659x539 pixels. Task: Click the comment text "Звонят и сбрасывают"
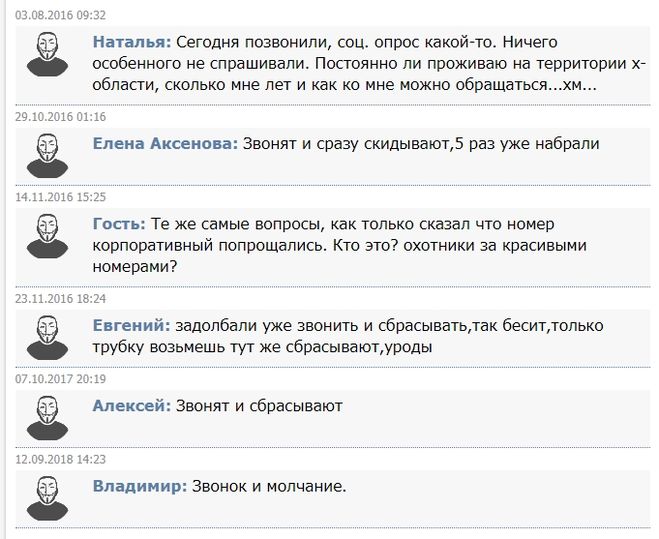tap(259, 406)
